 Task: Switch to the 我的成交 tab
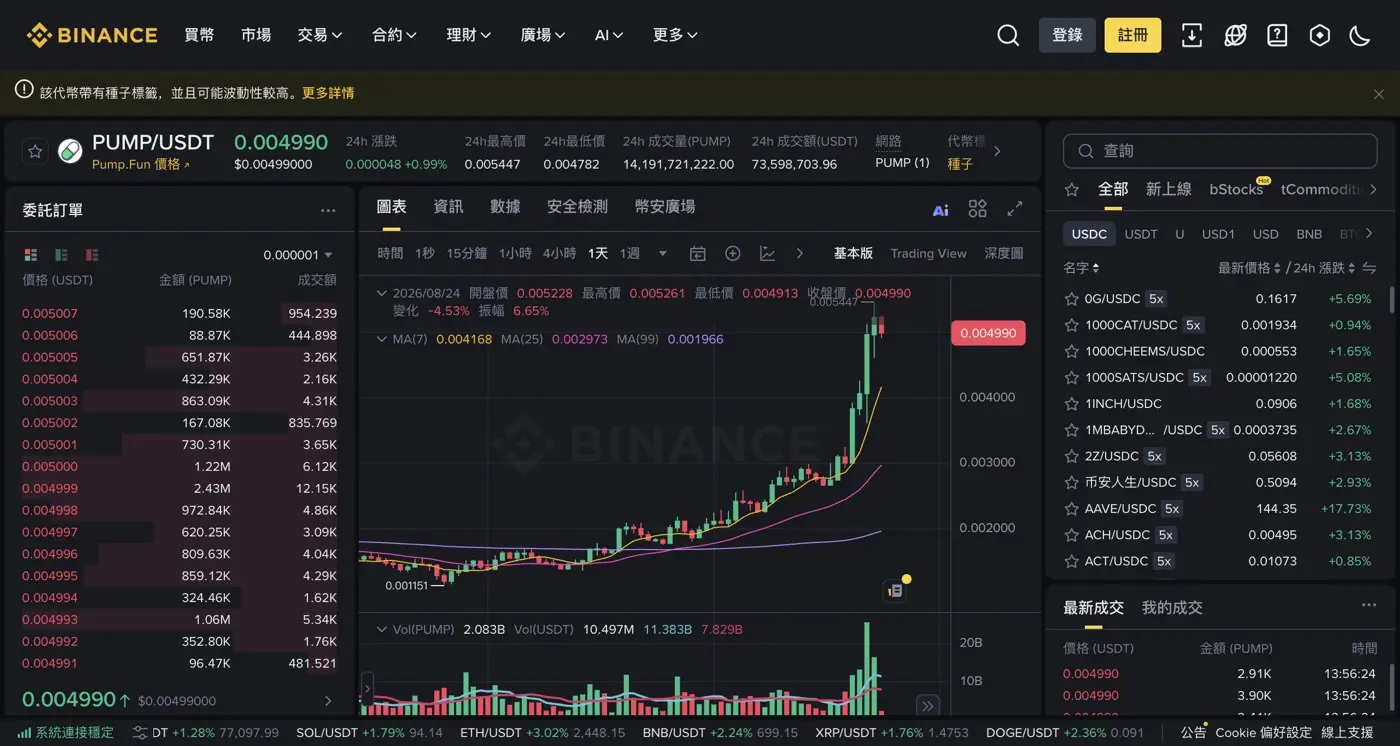point(1172,607)
